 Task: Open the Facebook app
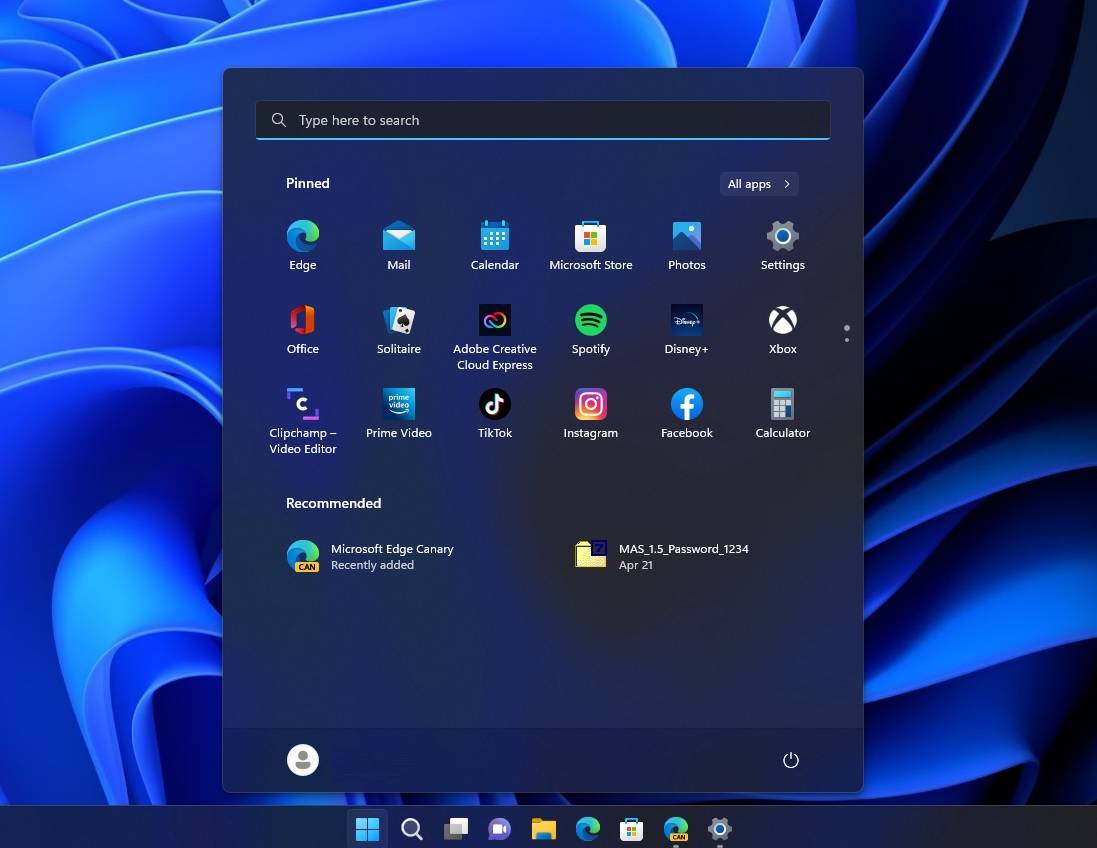click(686, 404)
